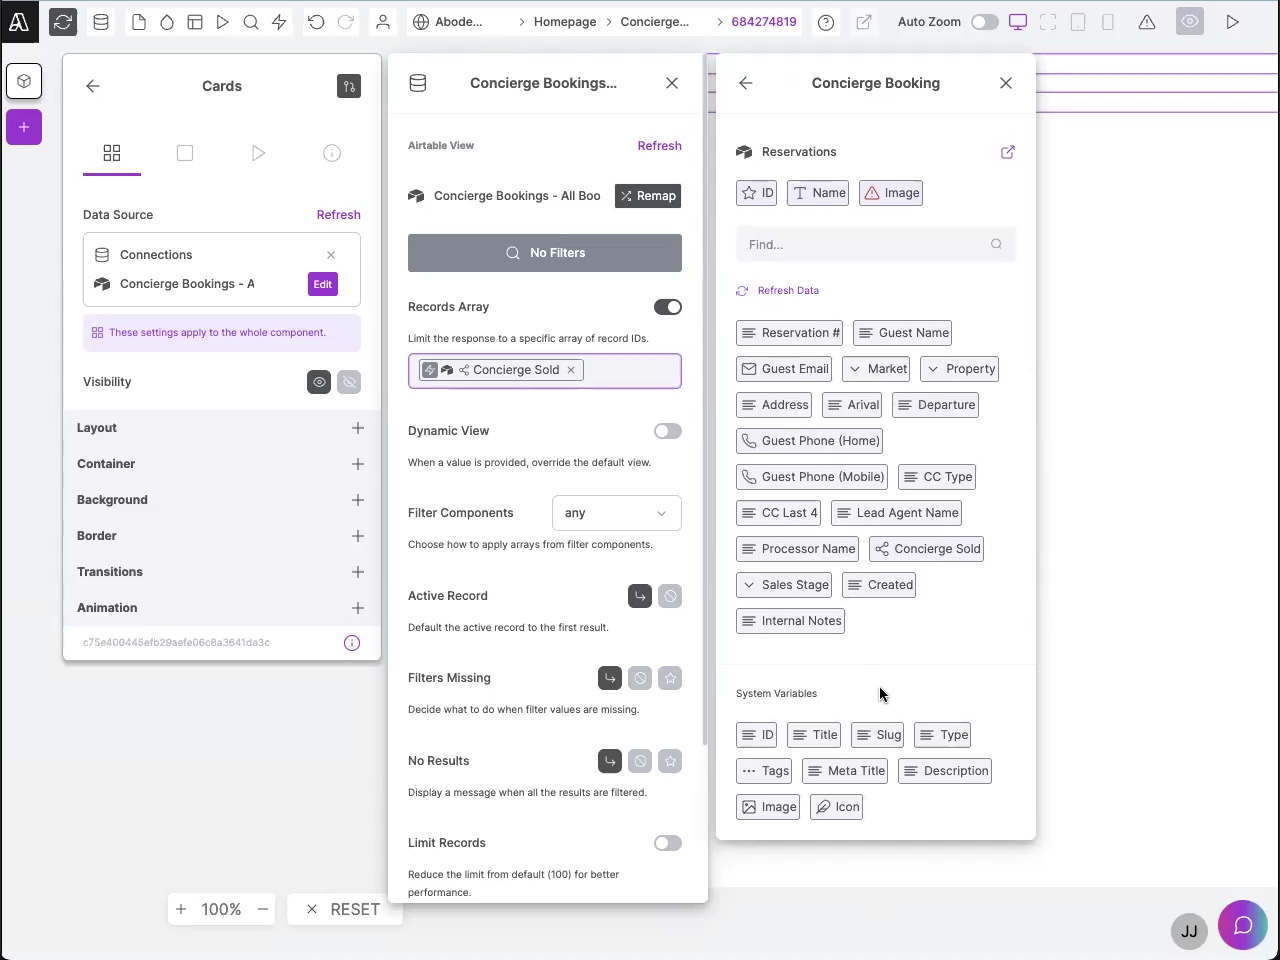Screen dimensions: 1280x960
Task: Click the Market dropdown field chip
Action: [876, 369]
